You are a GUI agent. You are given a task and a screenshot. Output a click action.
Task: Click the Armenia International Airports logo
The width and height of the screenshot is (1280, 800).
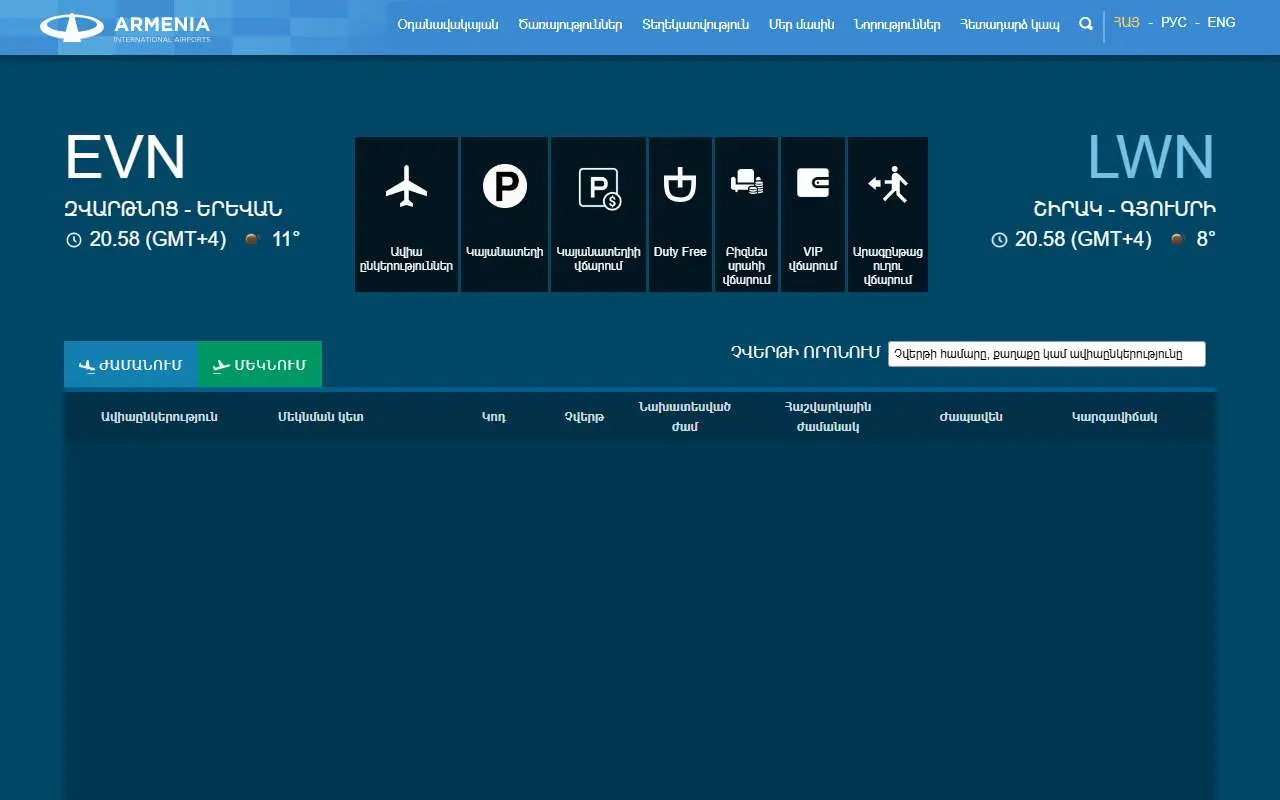[125, 27]
